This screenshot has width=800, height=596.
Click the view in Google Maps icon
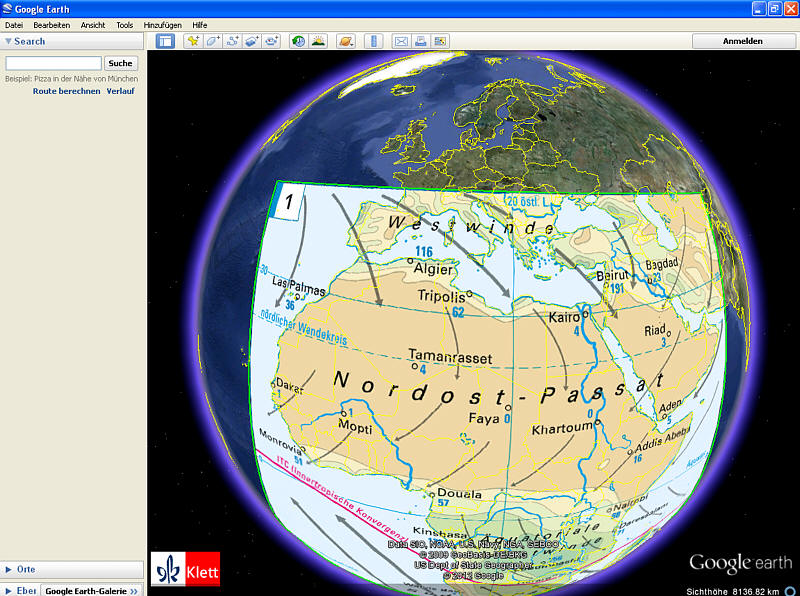[x=440, y=41]
